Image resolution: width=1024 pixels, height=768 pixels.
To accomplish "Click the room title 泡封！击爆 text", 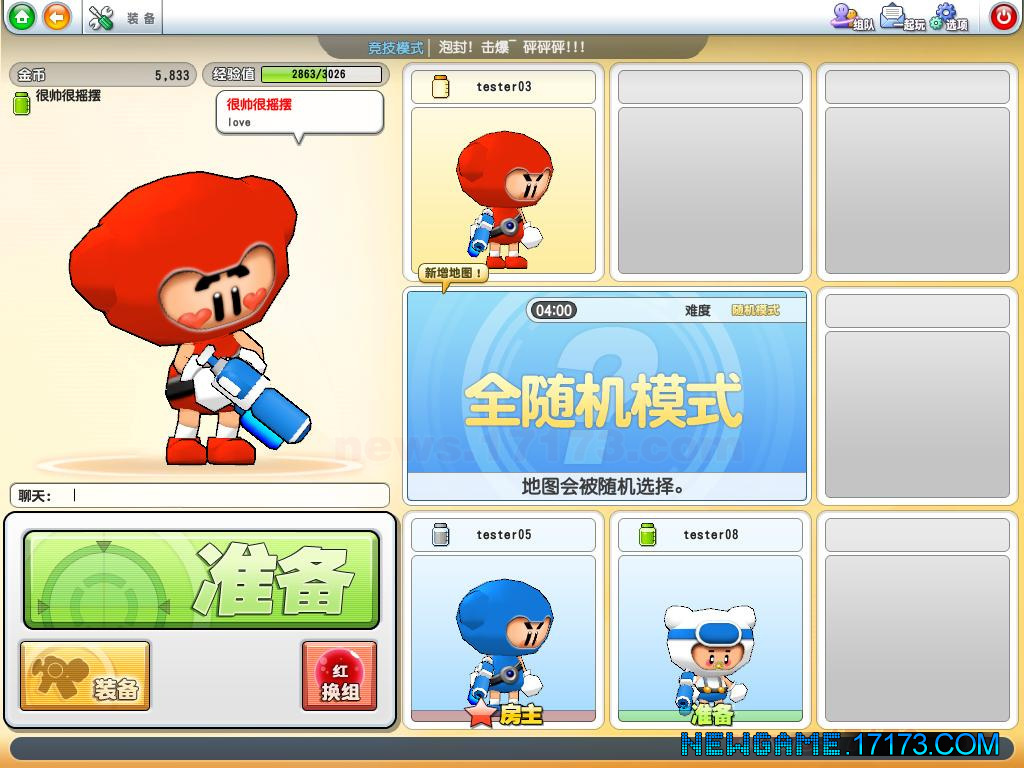I will click(x=511, y=48).
